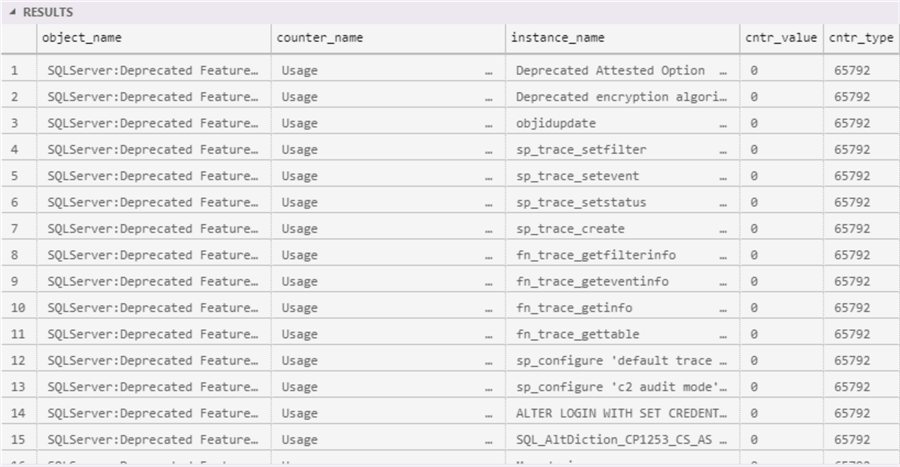Select Usage cell in row 2
The height and width of the screenshot is (467, 900).
[388, 96]
